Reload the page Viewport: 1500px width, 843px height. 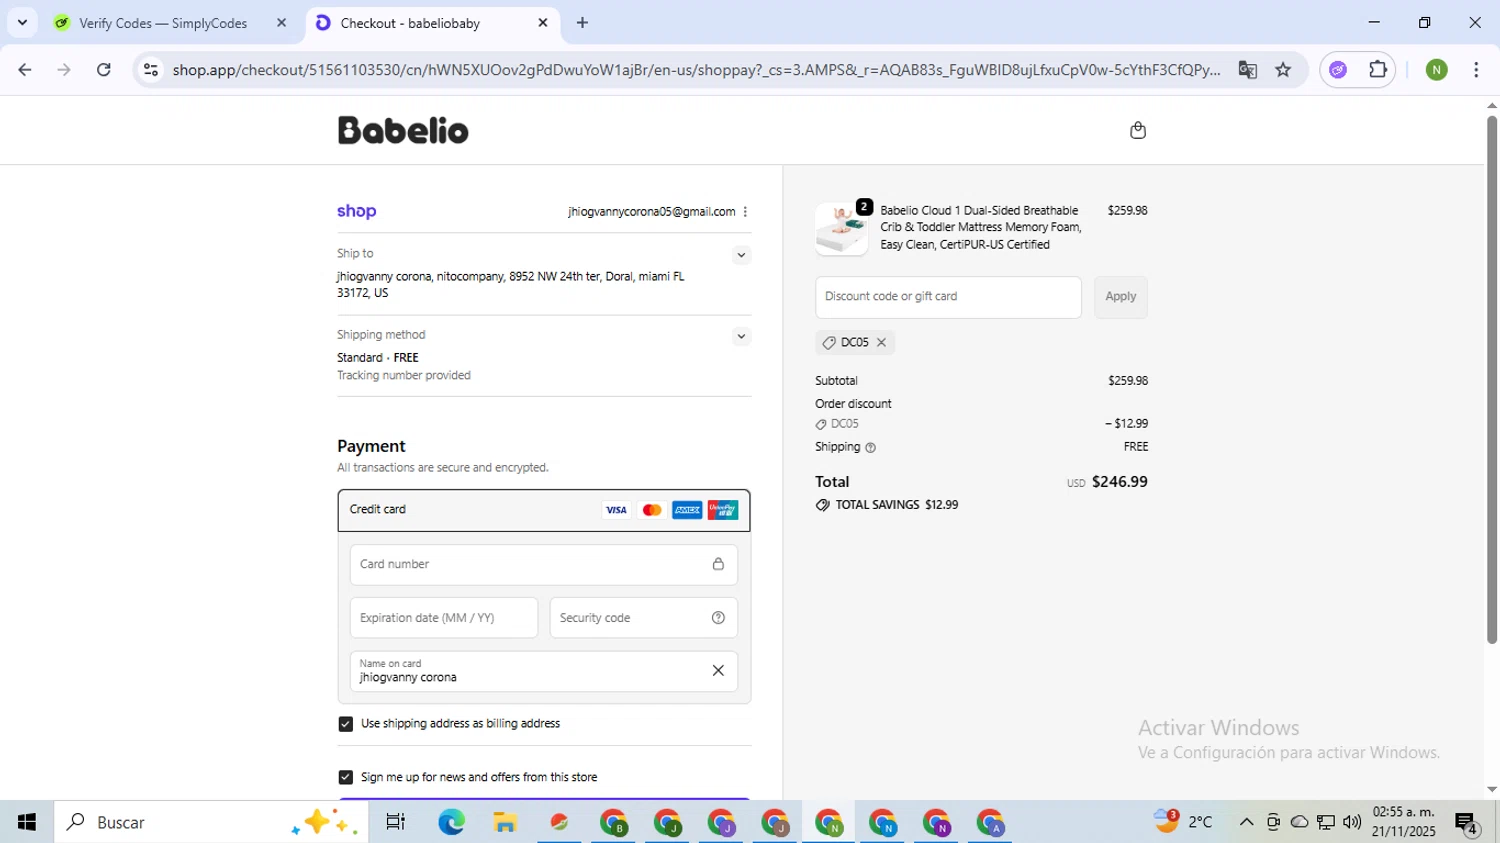click(x=104, y=70)
